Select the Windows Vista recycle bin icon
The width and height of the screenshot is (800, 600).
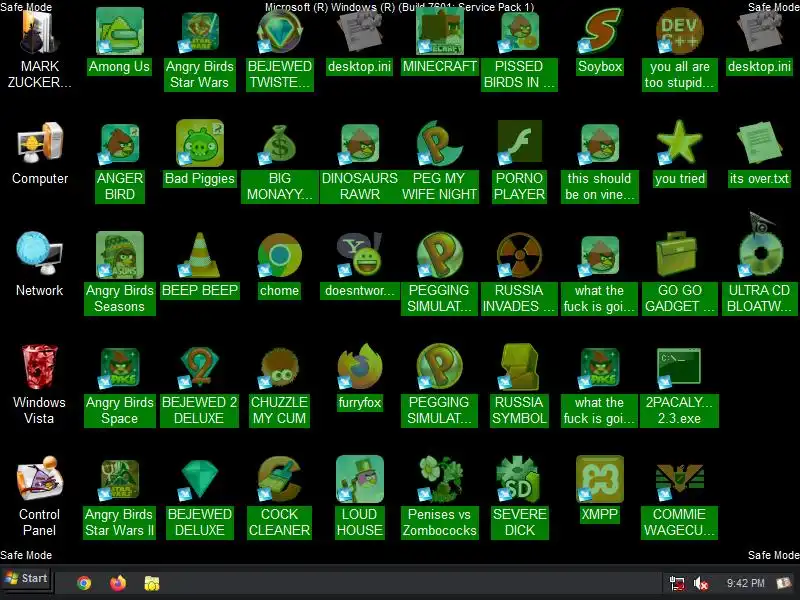click(40, 366)
